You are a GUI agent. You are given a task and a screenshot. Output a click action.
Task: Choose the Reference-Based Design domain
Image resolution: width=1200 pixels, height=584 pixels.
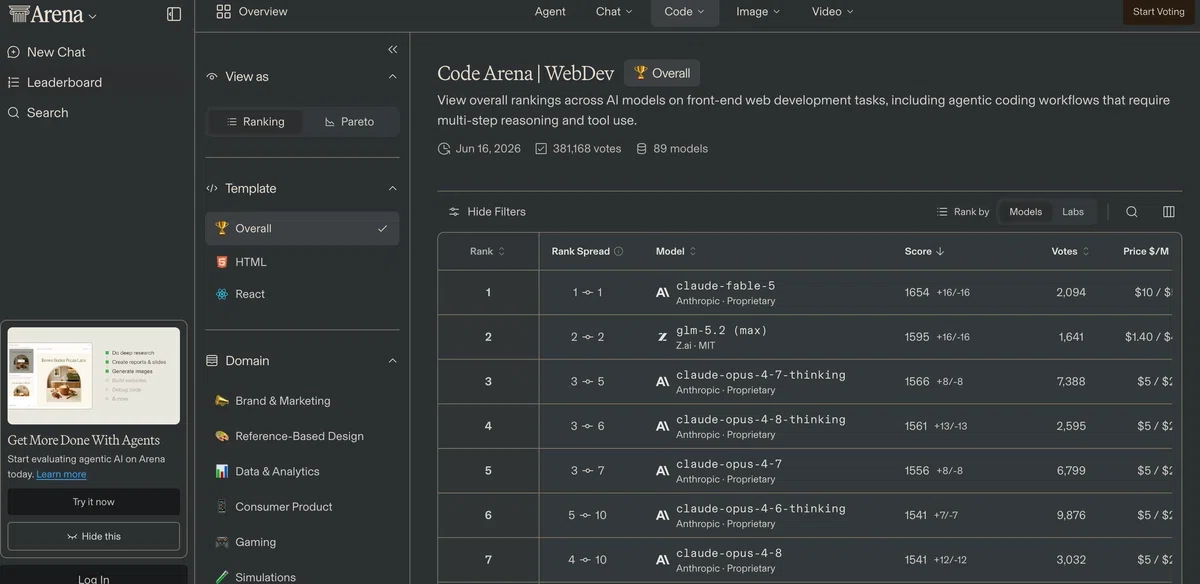[x=299, y=436]
